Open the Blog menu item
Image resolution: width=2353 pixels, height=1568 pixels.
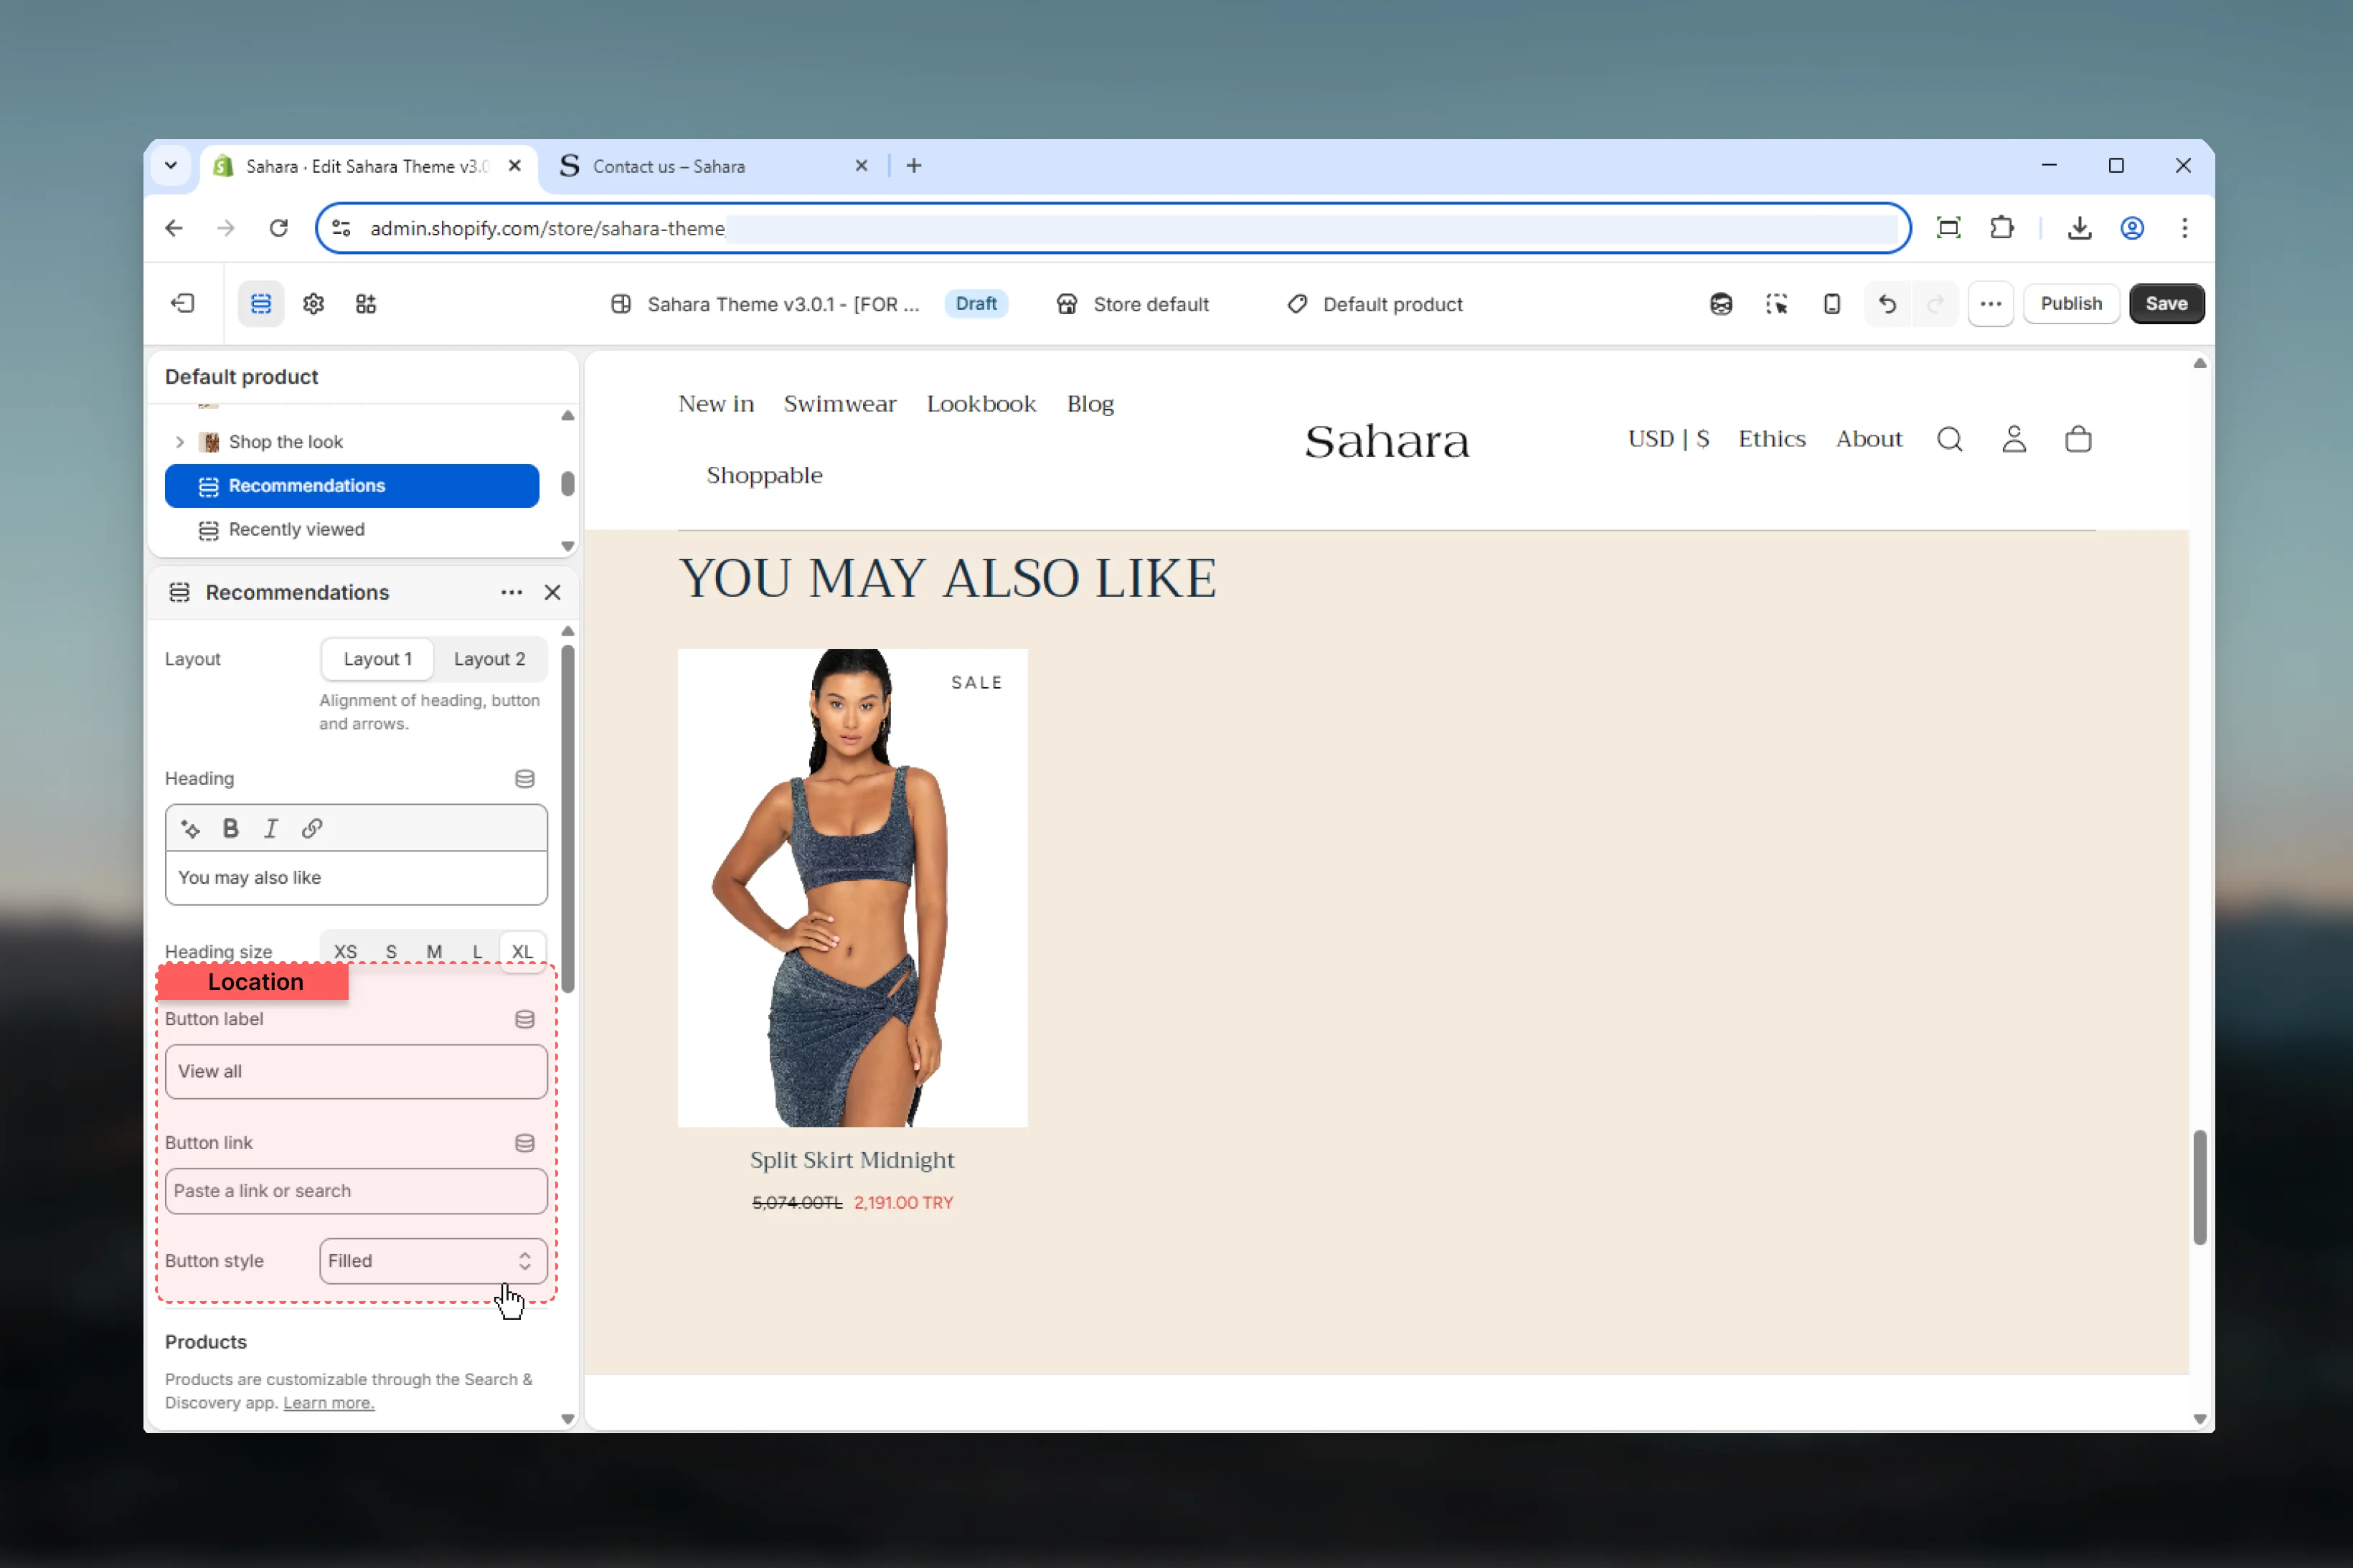1090,404
